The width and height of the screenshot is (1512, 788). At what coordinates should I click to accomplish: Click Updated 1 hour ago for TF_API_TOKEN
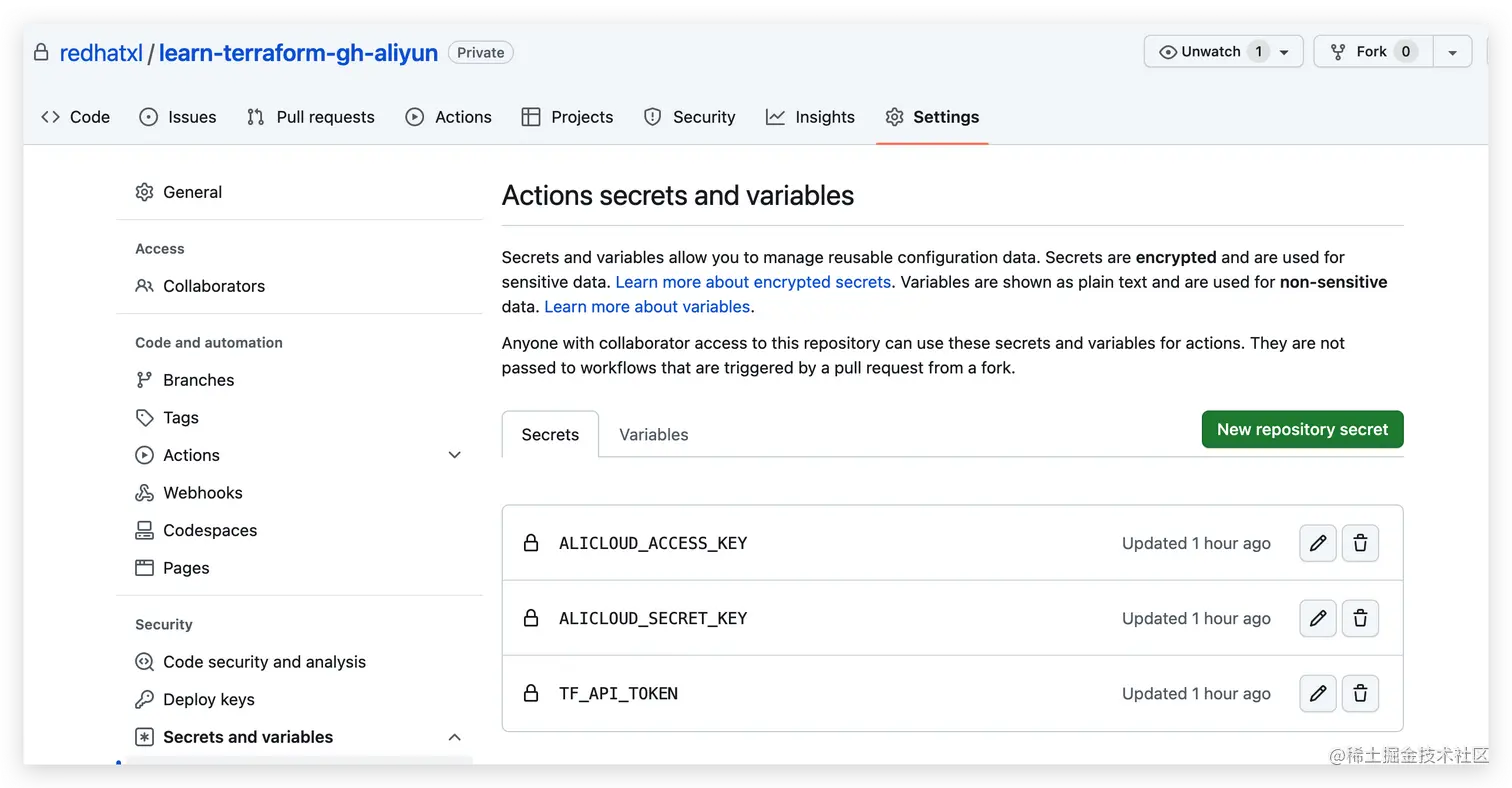click(x=1196, y=693)
